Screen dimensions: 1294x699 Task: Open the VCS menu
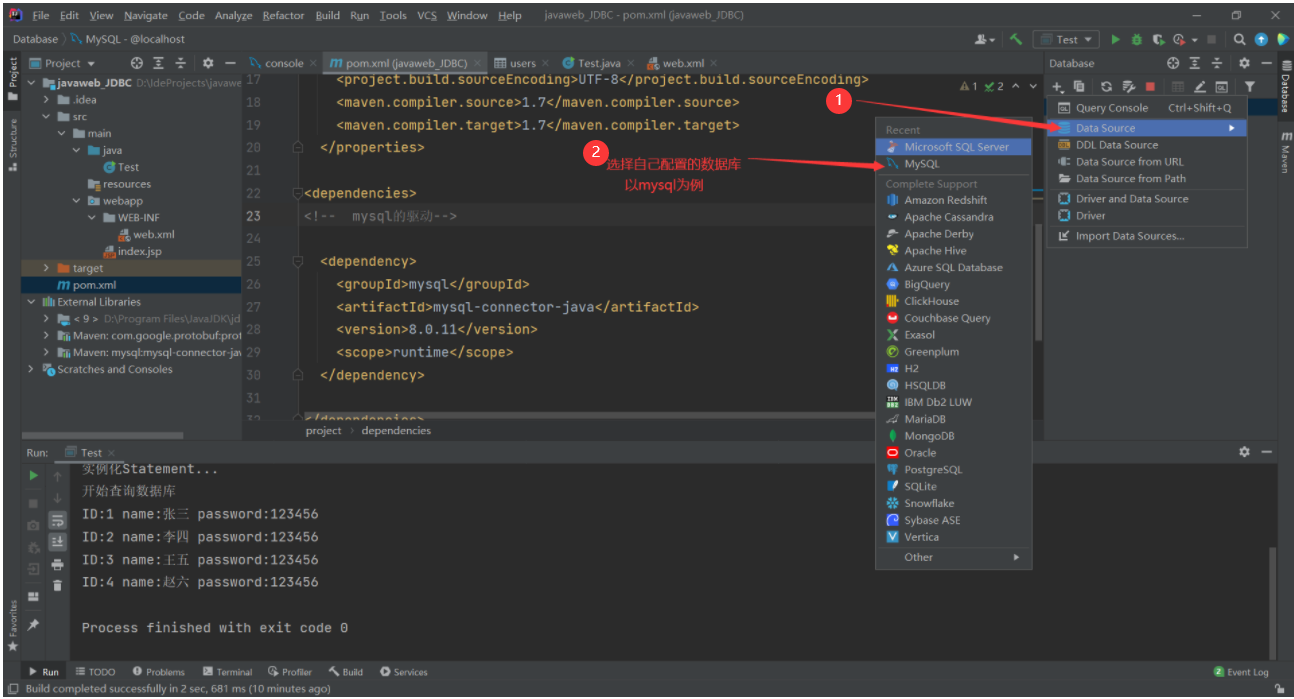[427, 15]
